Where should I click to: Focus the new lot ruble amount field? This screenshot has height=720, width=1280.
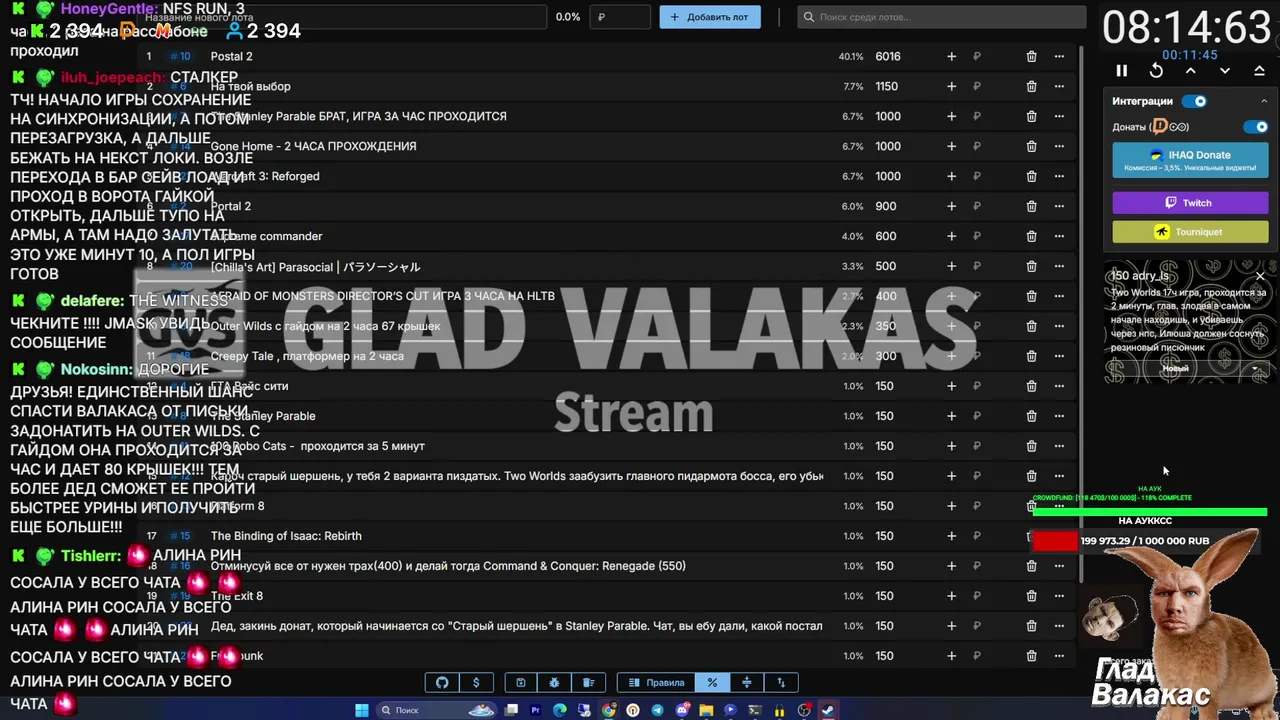tap(620, 17)
